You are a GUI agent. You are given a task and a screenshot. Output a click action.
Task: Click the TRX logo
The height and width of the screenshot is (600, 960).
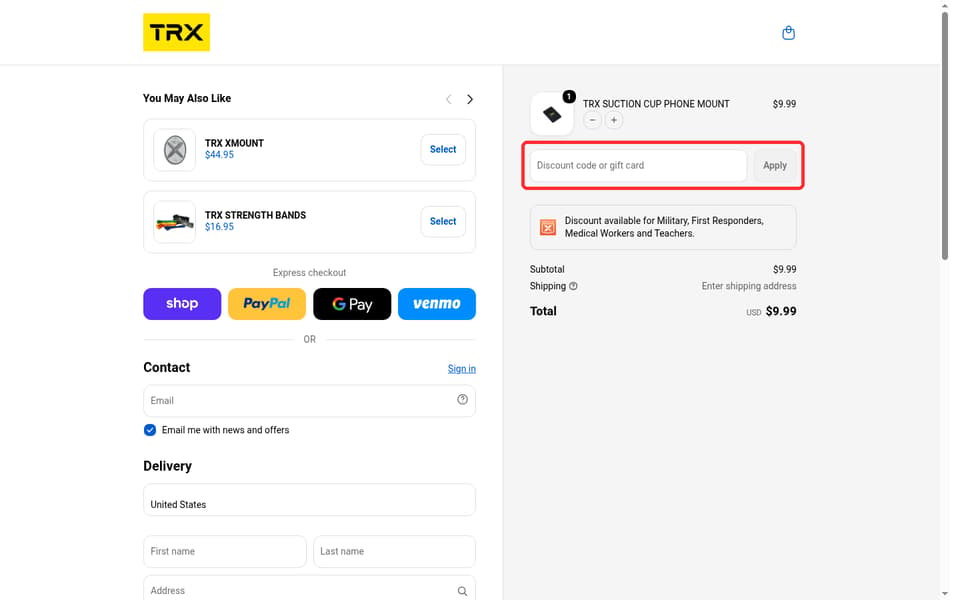[176, 32]
